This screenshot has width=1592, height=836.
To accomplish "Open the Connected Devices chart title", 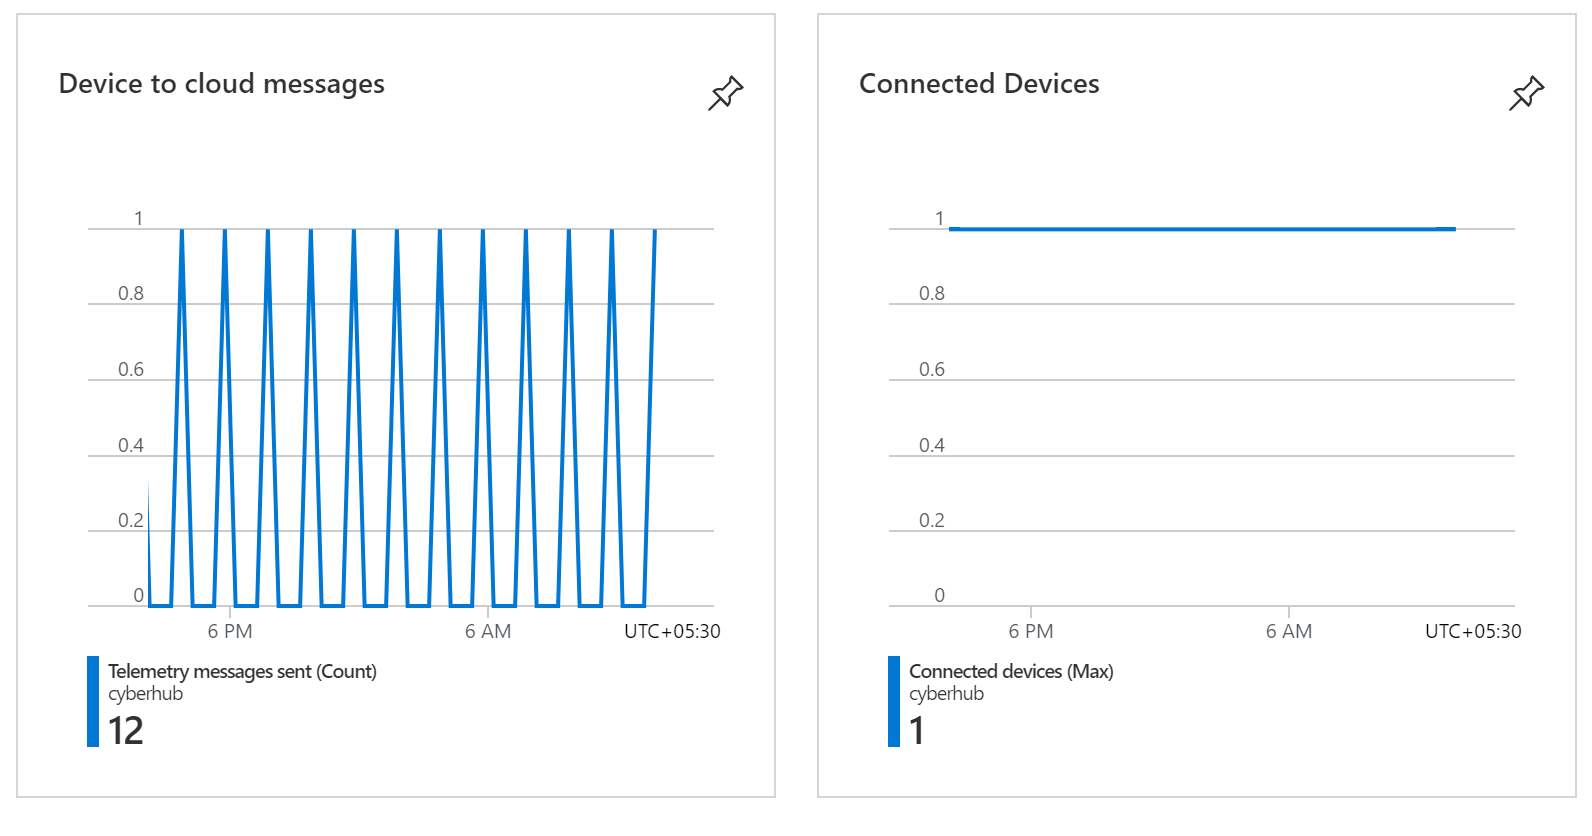I will pos(979,84).
